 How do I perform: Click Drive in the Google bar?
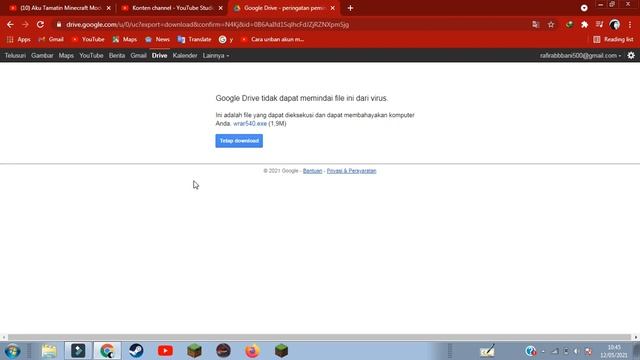coord(159,56)
